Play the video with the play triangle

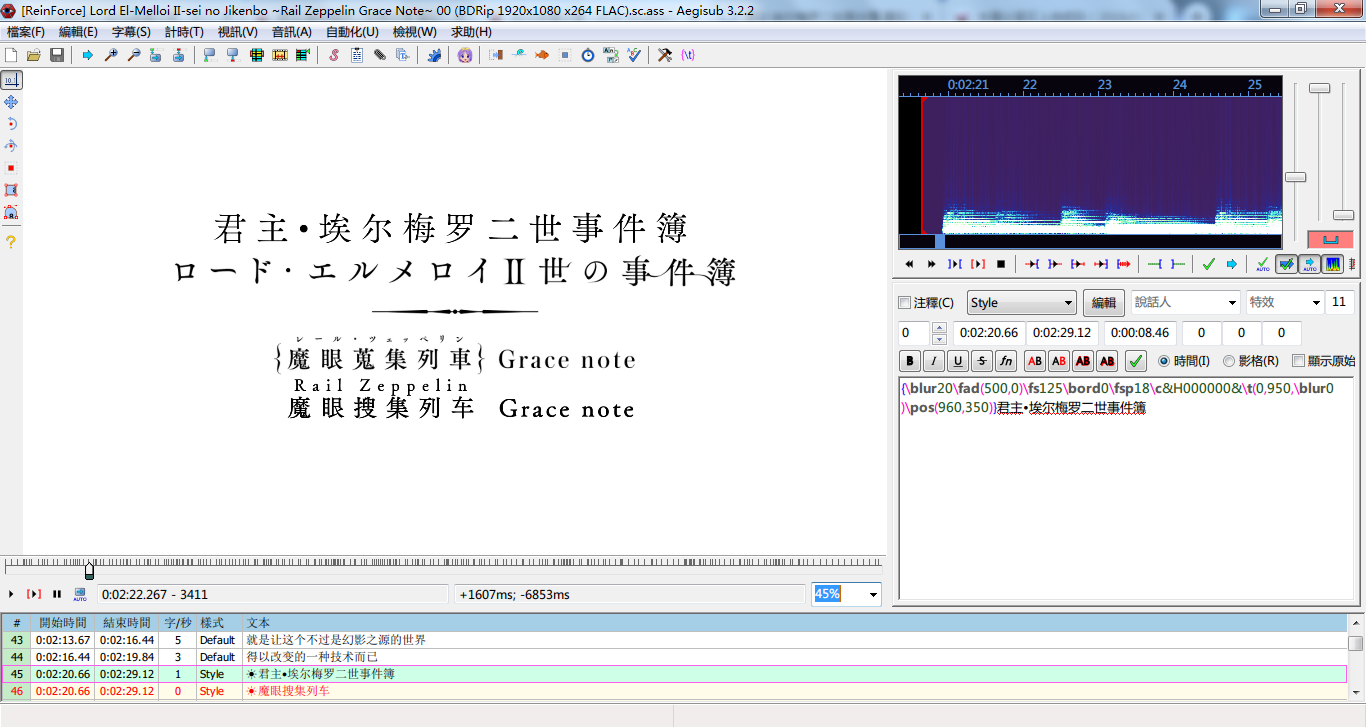pyautogui.click(x=11, y=594)
